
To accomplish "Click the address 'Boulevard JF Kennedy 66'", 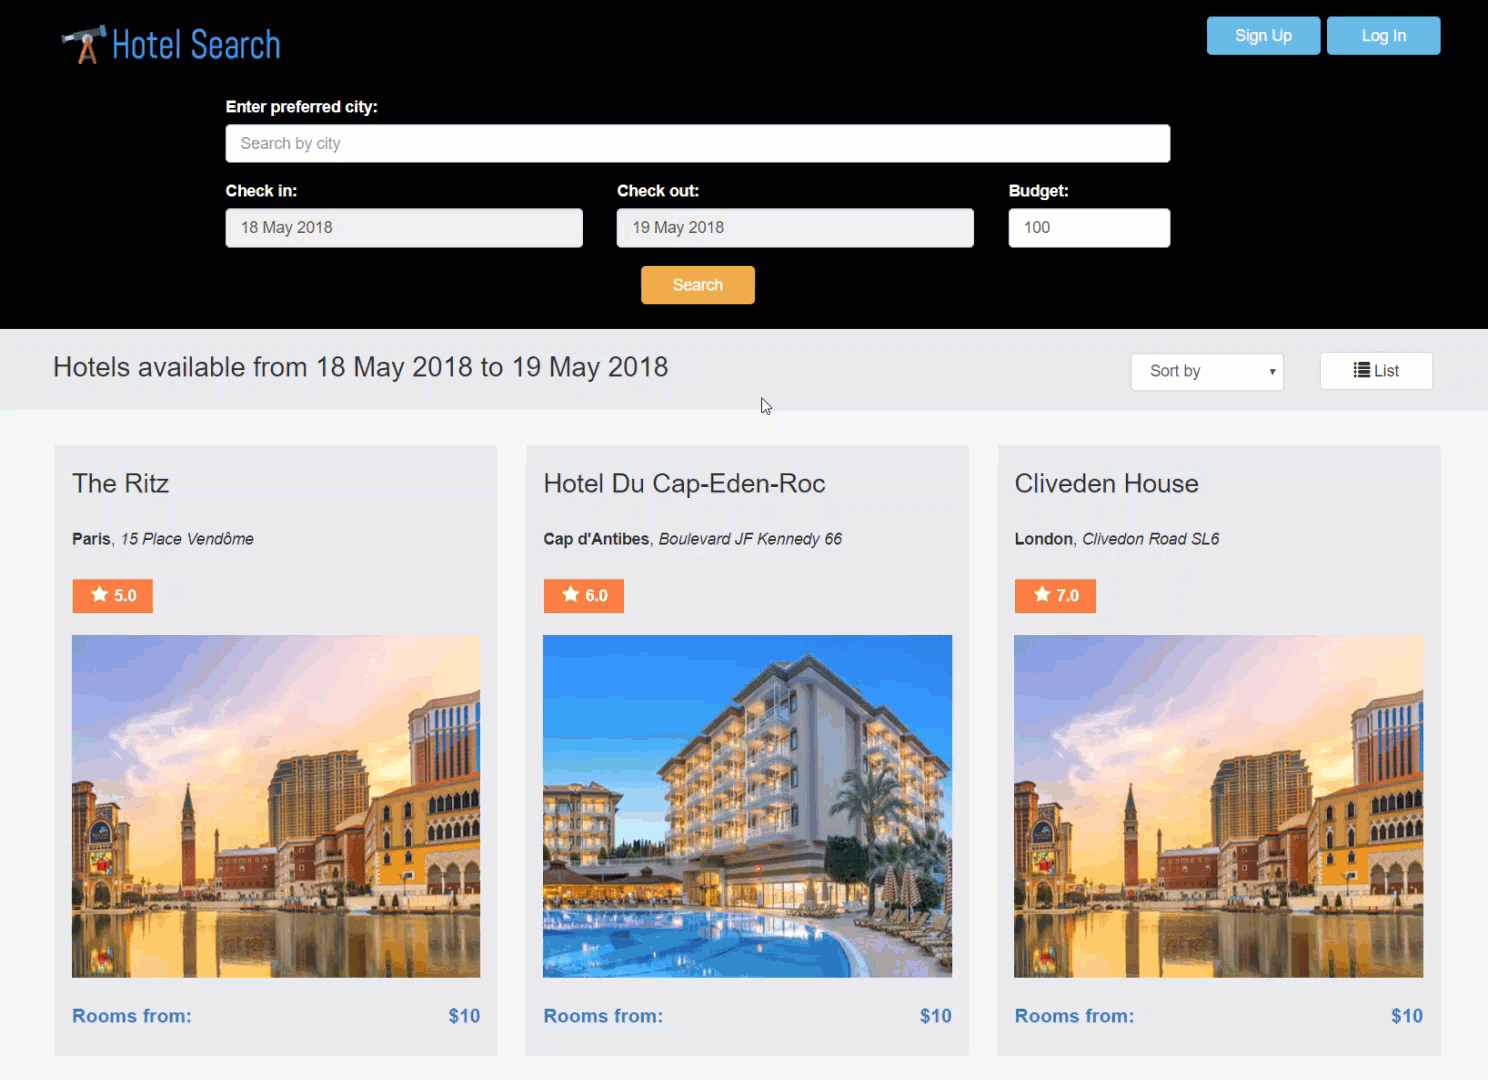I will coord(750,539).
